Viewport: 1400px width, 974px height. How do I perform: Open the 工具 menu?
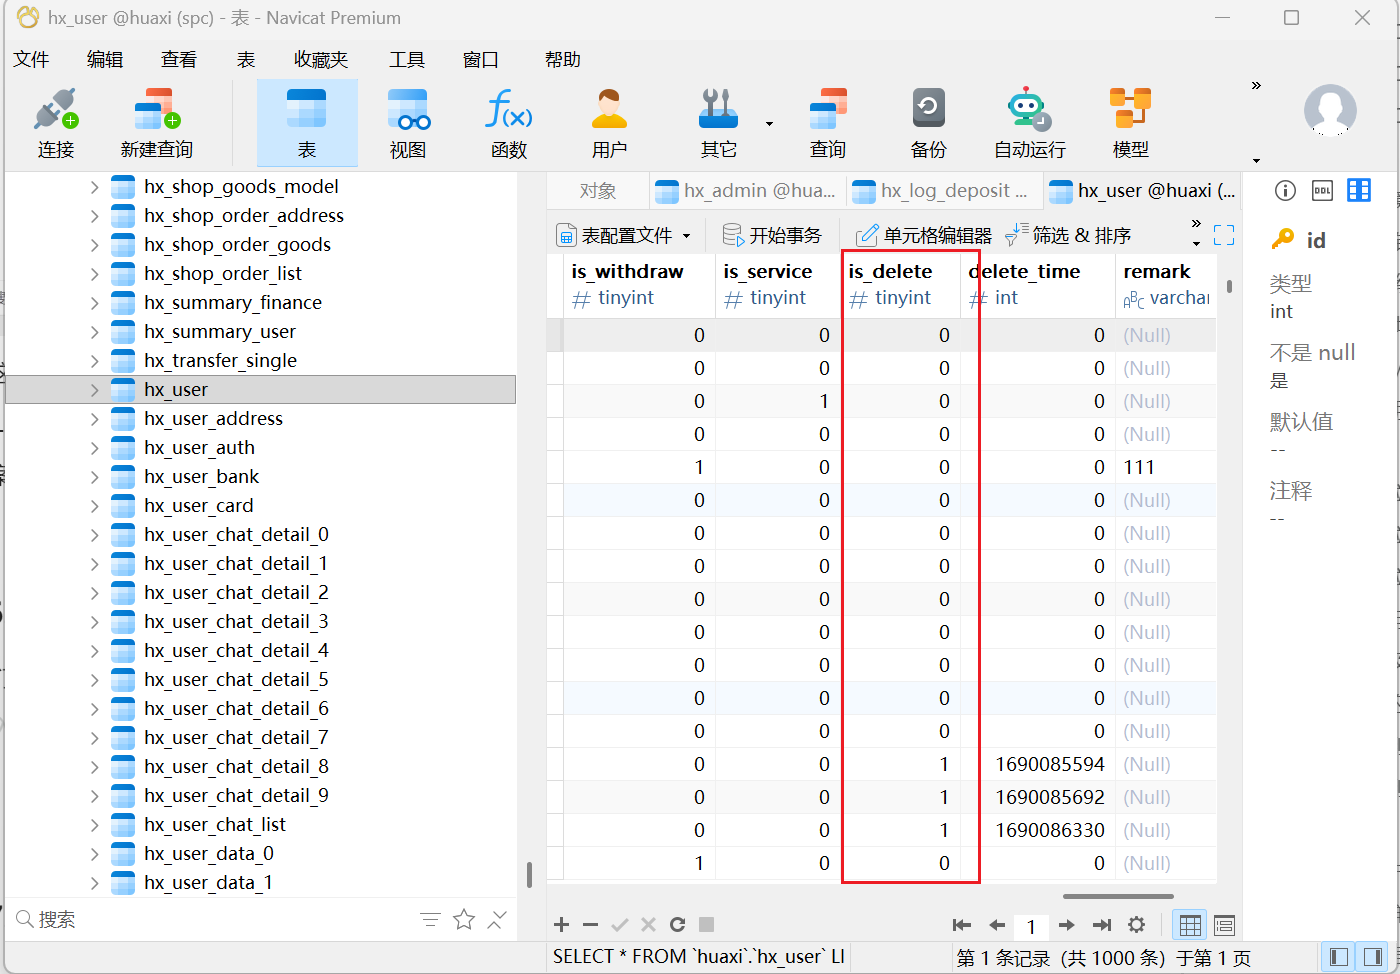[406, 60]
